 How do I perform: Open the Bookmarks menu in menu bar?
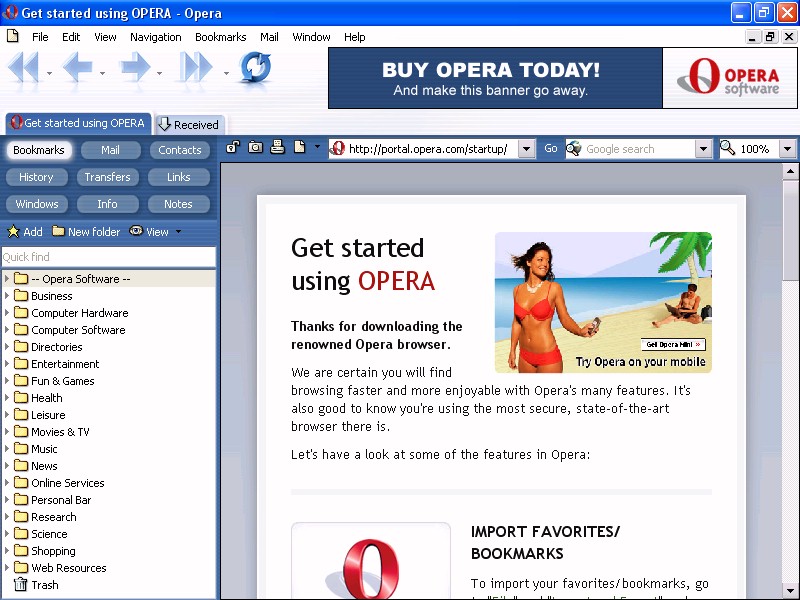tap(220, 37)
